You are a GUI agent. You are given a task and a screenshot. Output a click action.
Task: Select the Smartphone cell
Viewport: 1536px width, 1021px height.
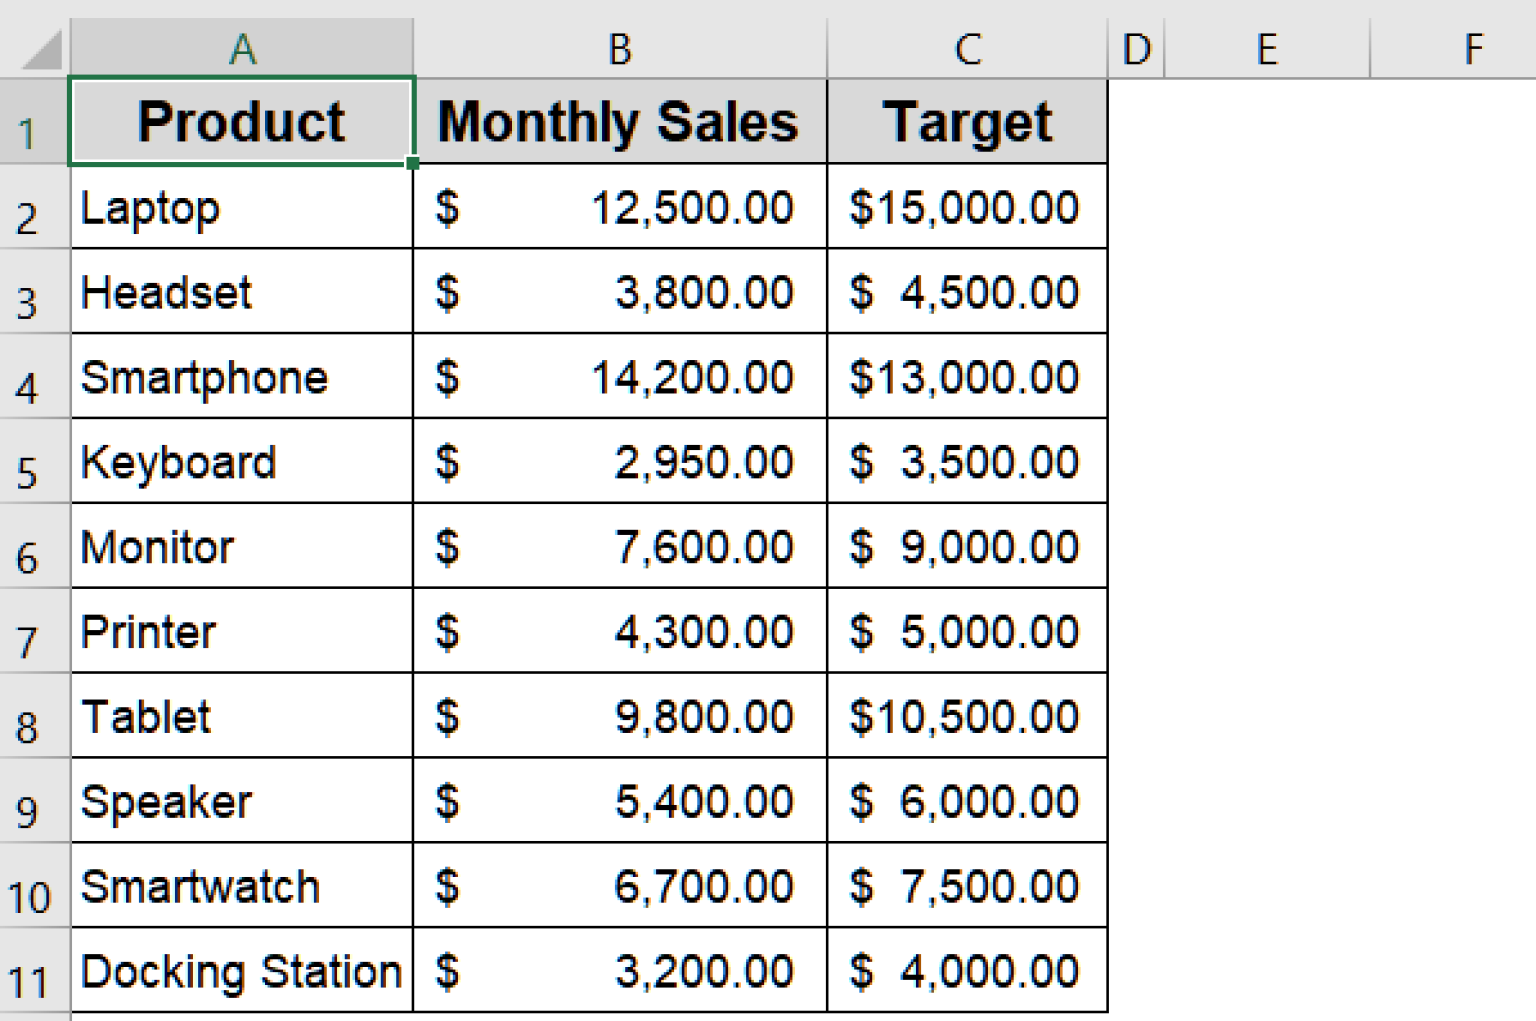pyautogui.click(x=240, y=377)
